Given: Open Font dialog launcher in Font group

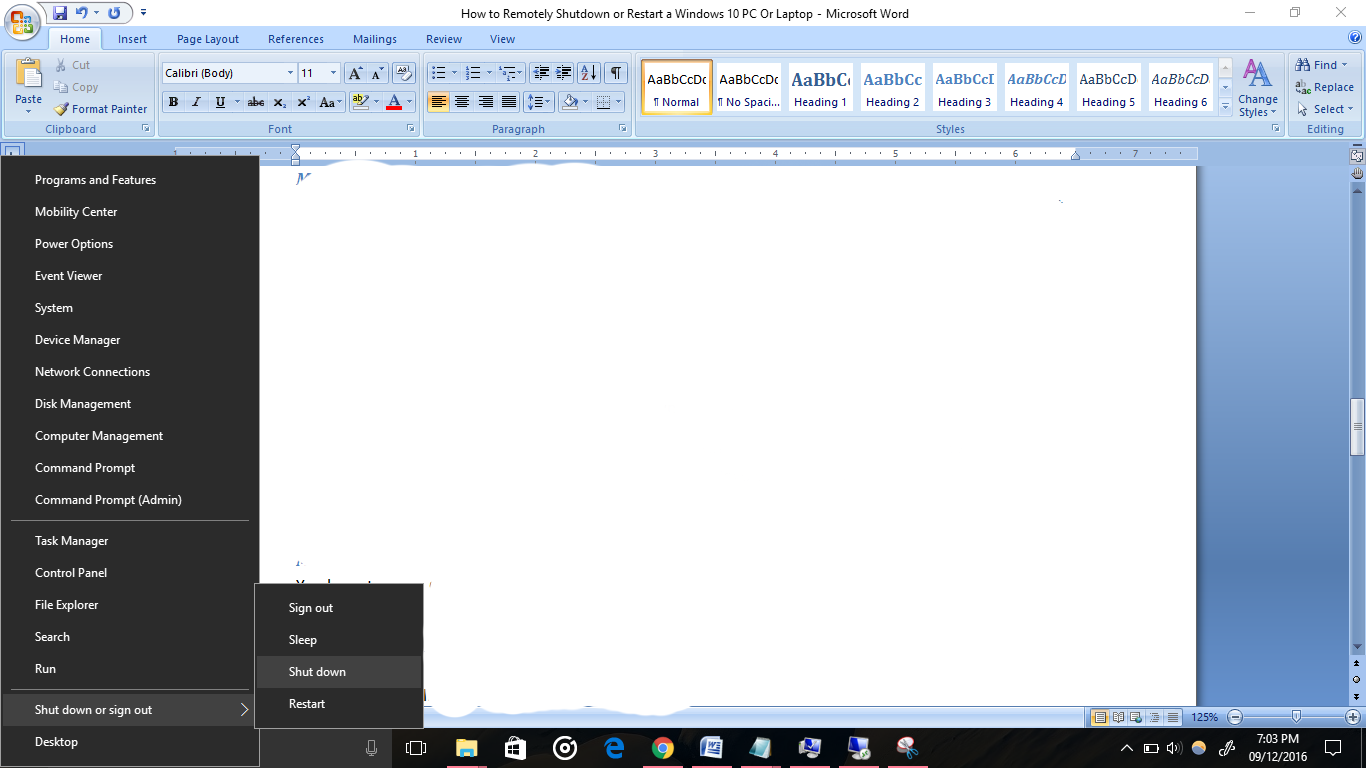Looking at the screenshot, I should point(411,129).
